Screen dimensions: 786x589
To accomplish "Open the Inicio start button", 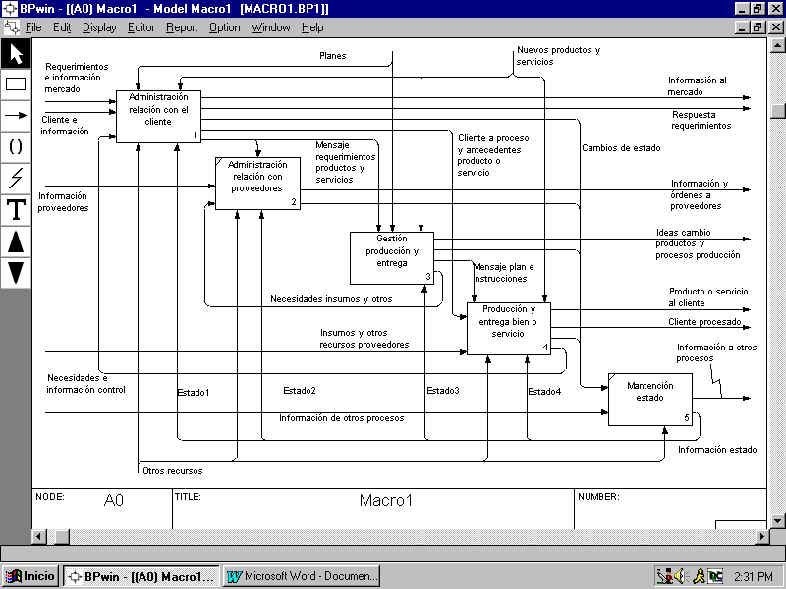I will pyautogui.click(x=31, y=576).
